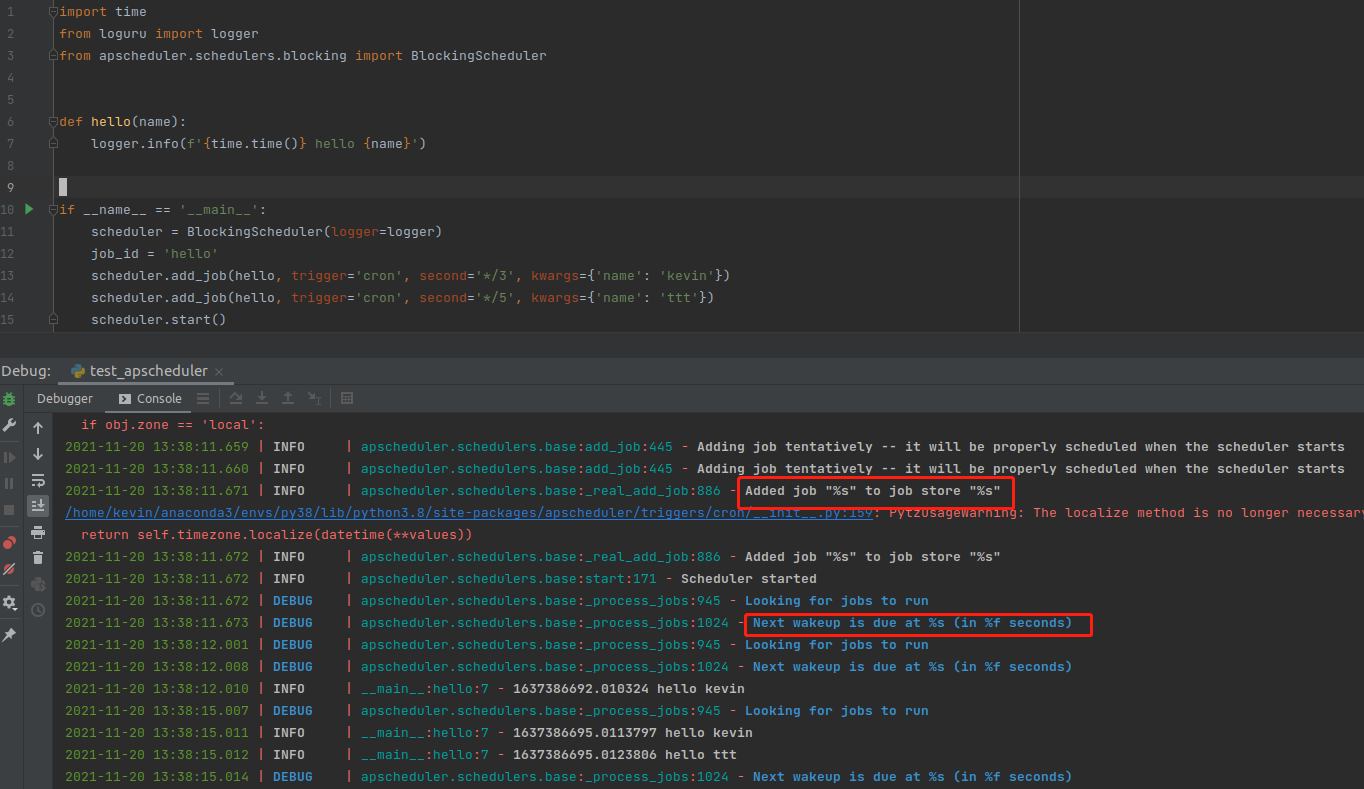Screen dimensions: 1364x789
Task: Toggle Scroll to End console icon
Action: click(38, 505)
